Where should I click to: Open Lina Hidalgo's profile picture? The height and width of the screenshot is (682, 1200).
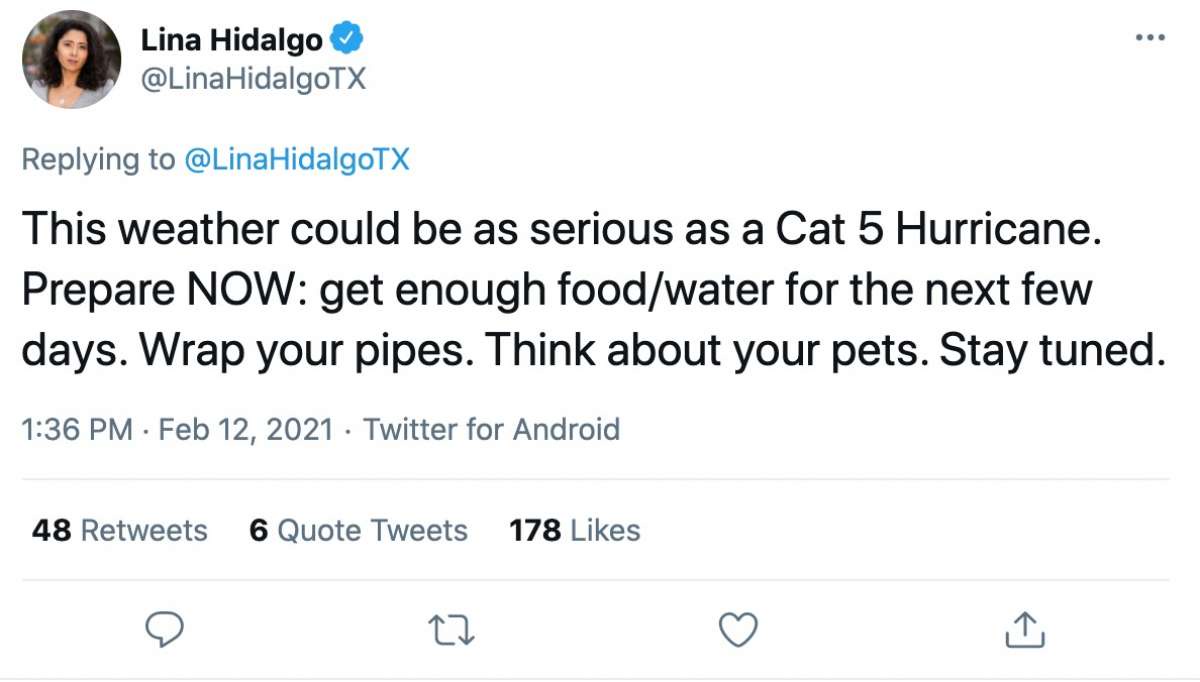(71, 59)
